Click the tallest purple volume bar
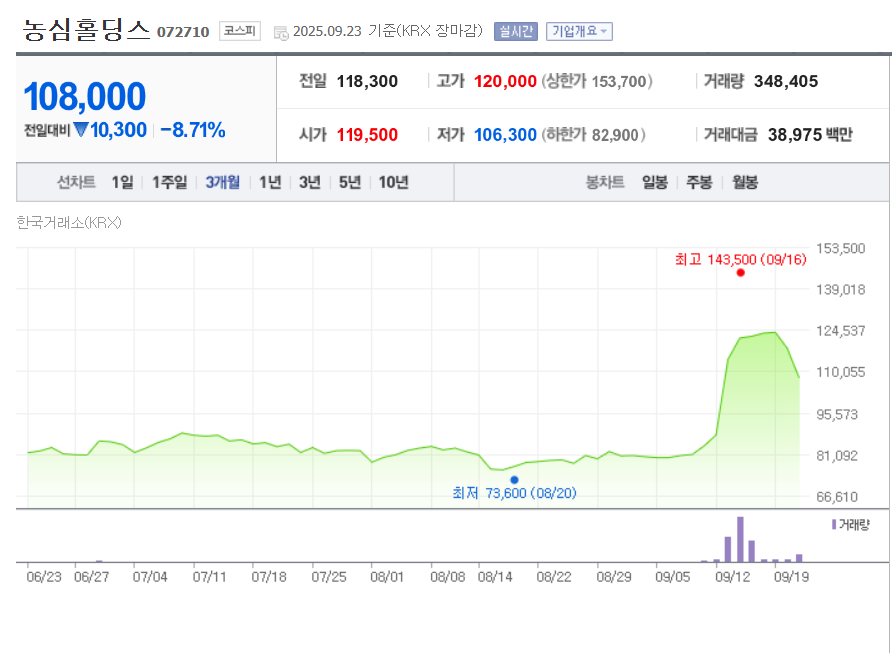Image resolution: width=892 pixels, height=653 pixels. tap(740, 539)
